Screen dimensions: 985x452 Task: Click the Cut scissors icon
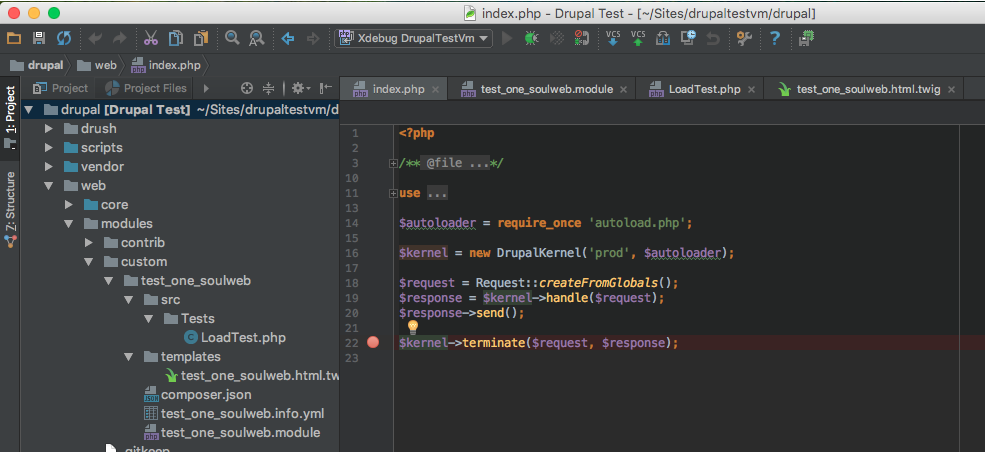[151, 39]
